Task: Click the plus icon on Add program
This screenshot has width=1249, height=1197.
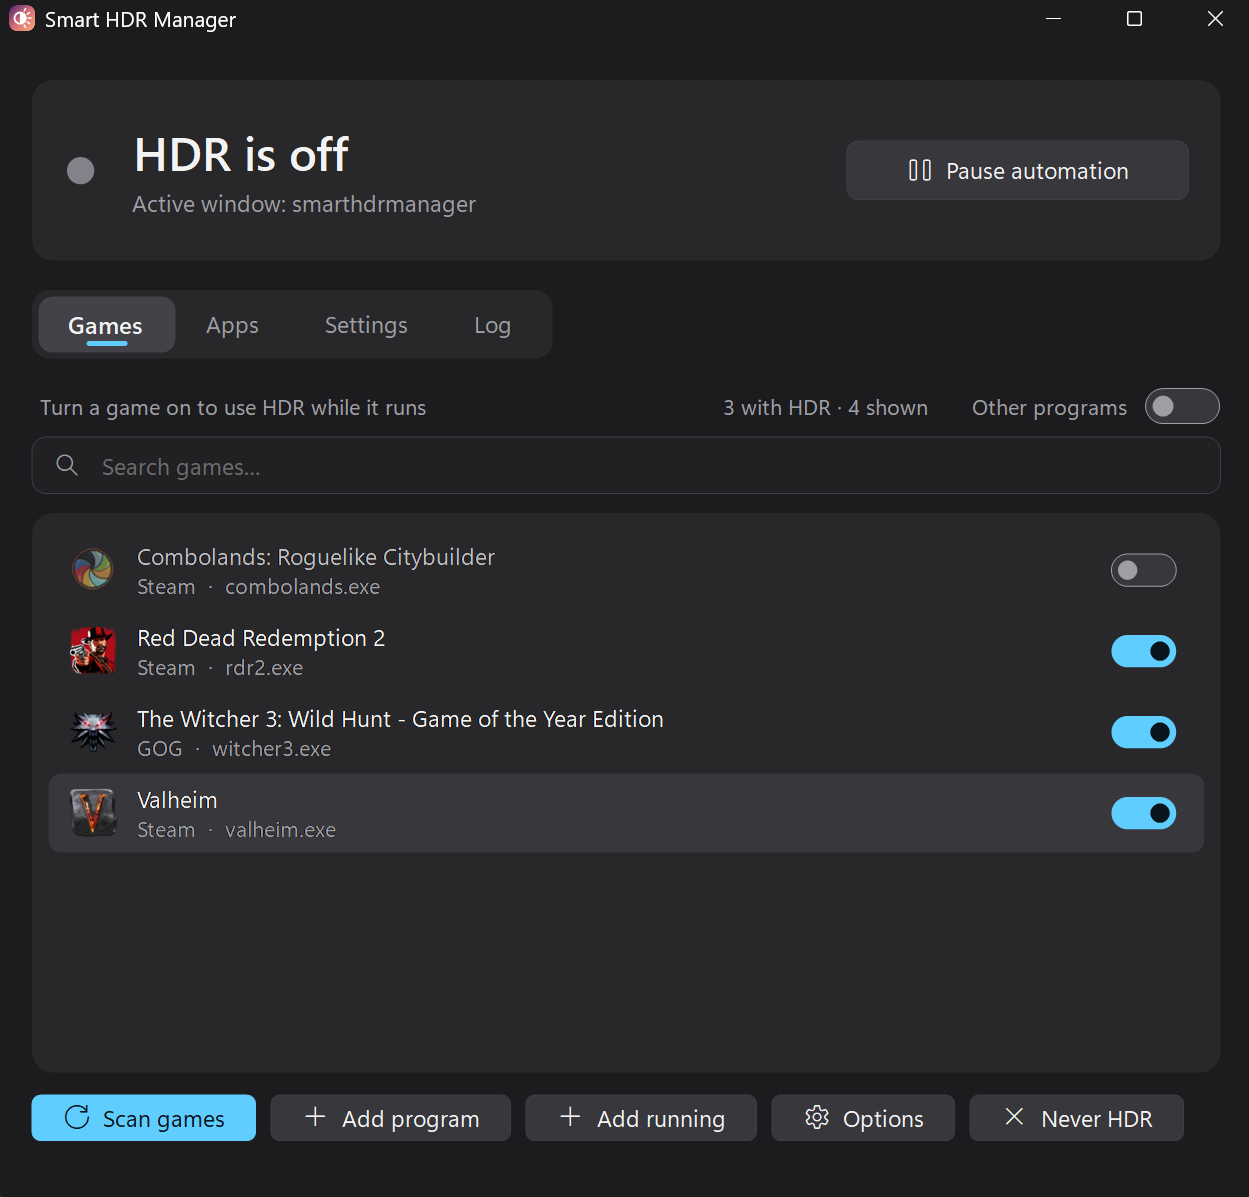Action: point(315,1117)
